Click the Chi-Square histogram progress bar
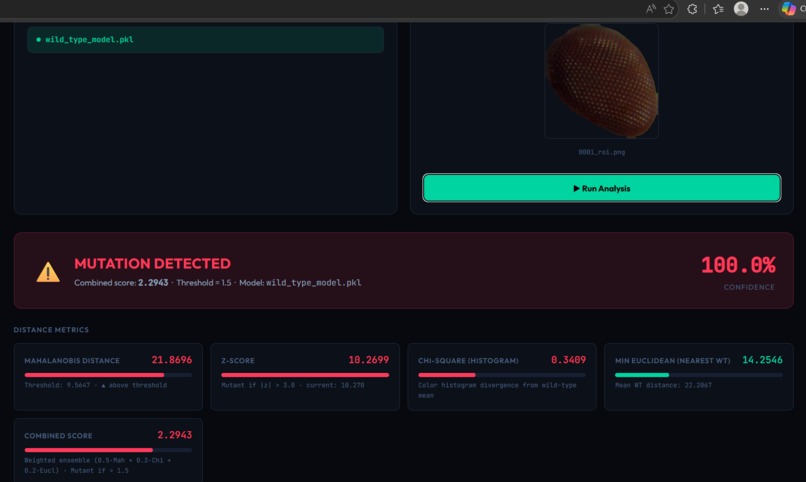The width and height of the screenshot is (806, 482). pos(502,375)
